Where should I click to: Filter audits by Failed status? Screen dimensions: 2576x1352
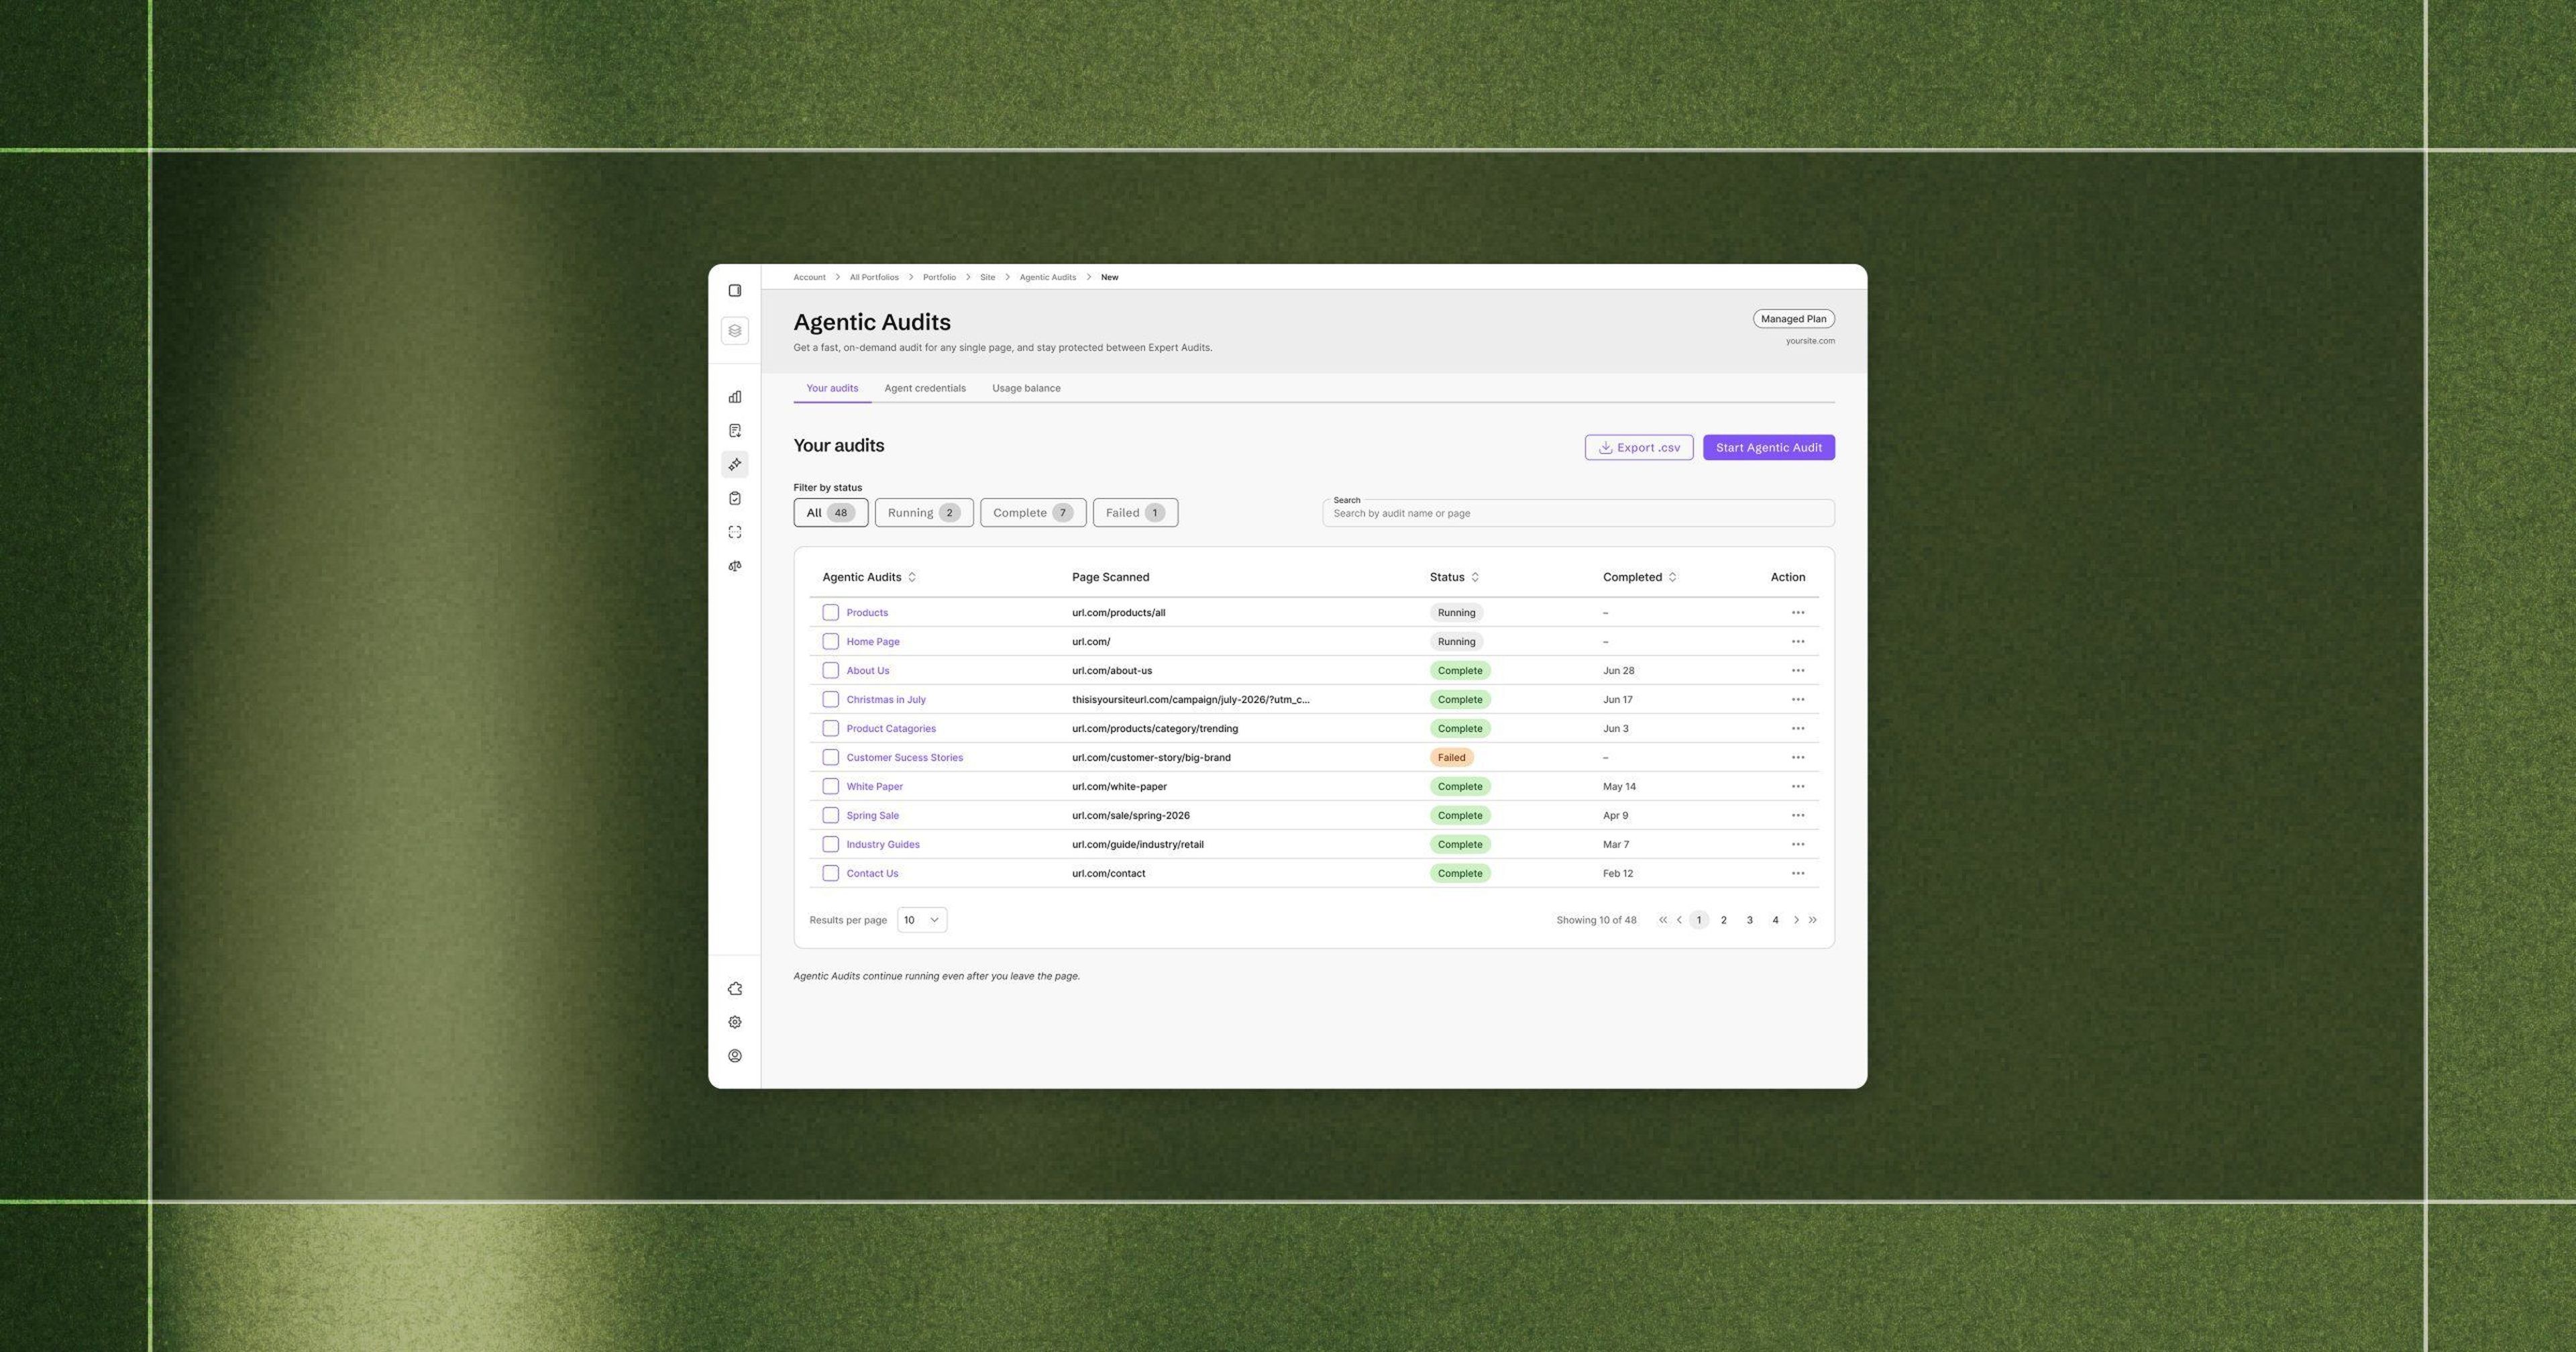(x=1135, y=513)
